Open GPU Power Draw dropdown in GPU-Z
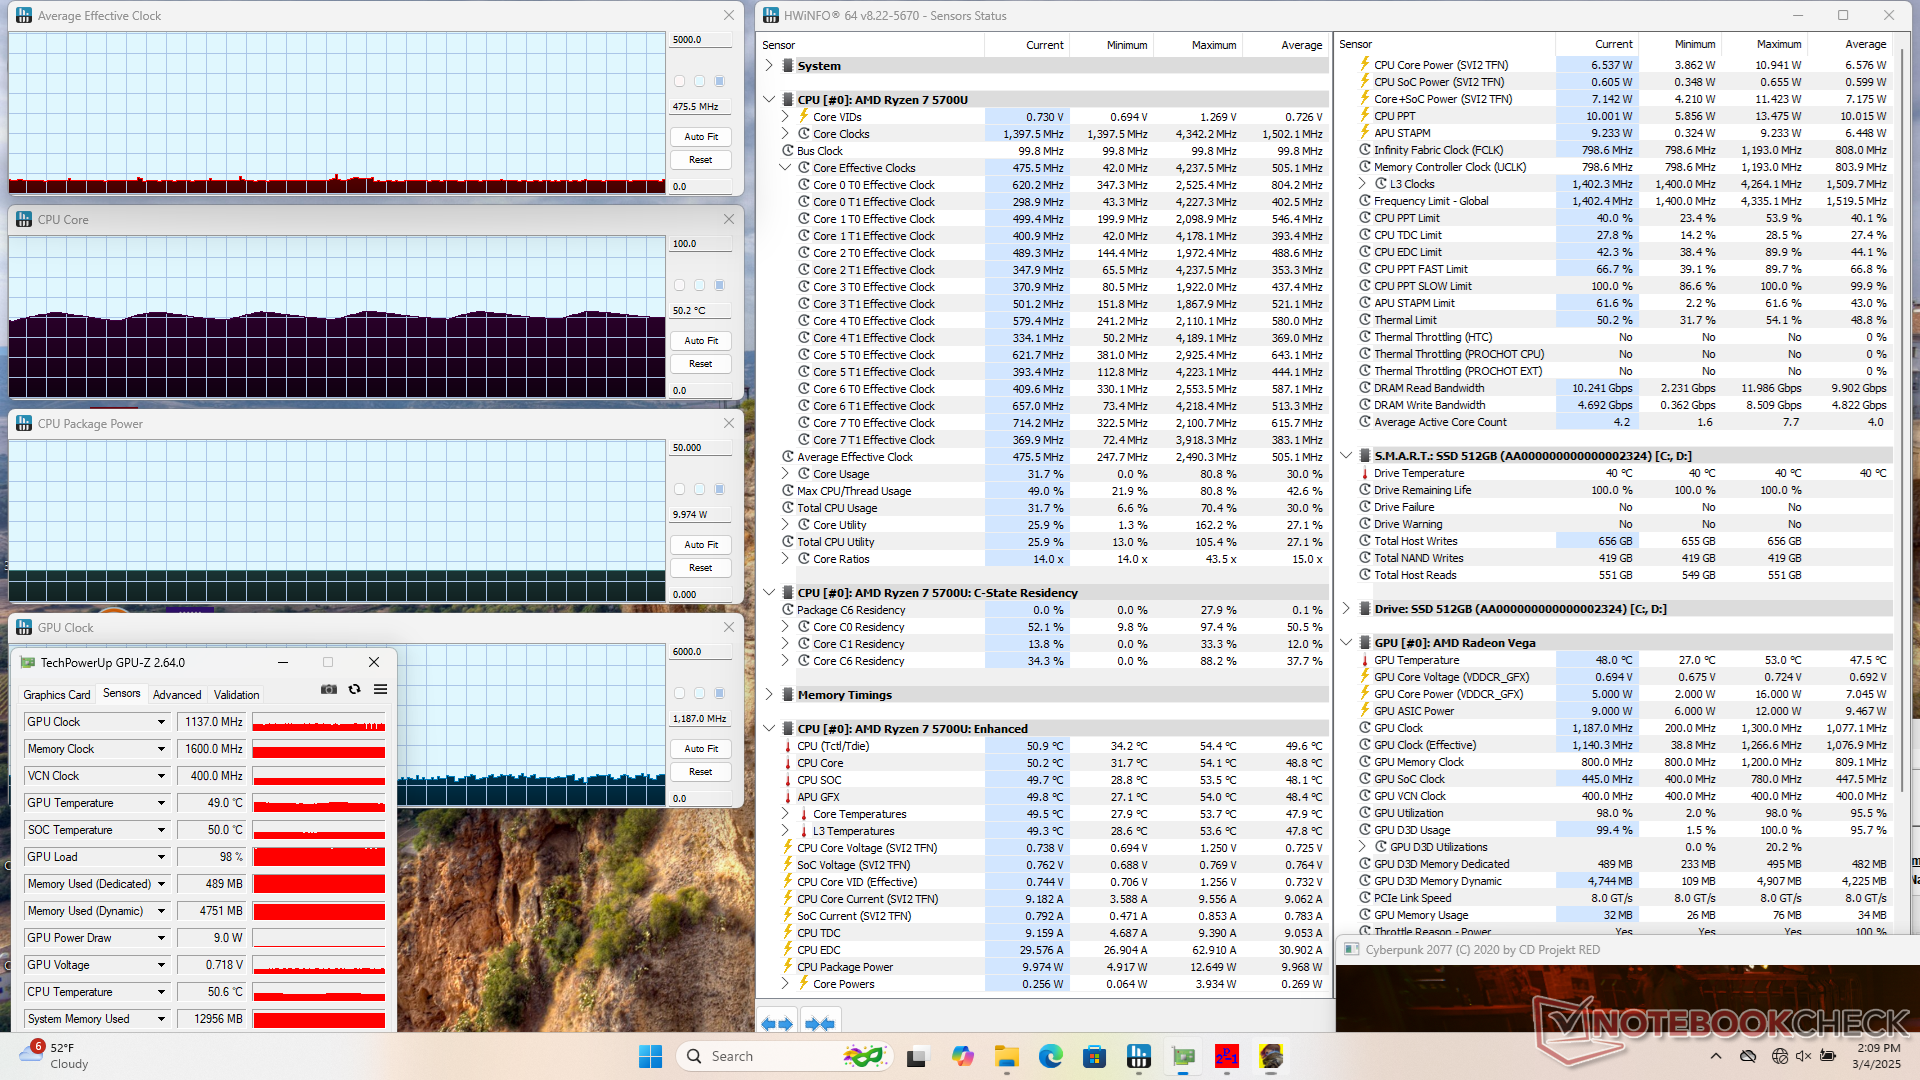This screenshot has height=1080, width=1920. [161, 938]
